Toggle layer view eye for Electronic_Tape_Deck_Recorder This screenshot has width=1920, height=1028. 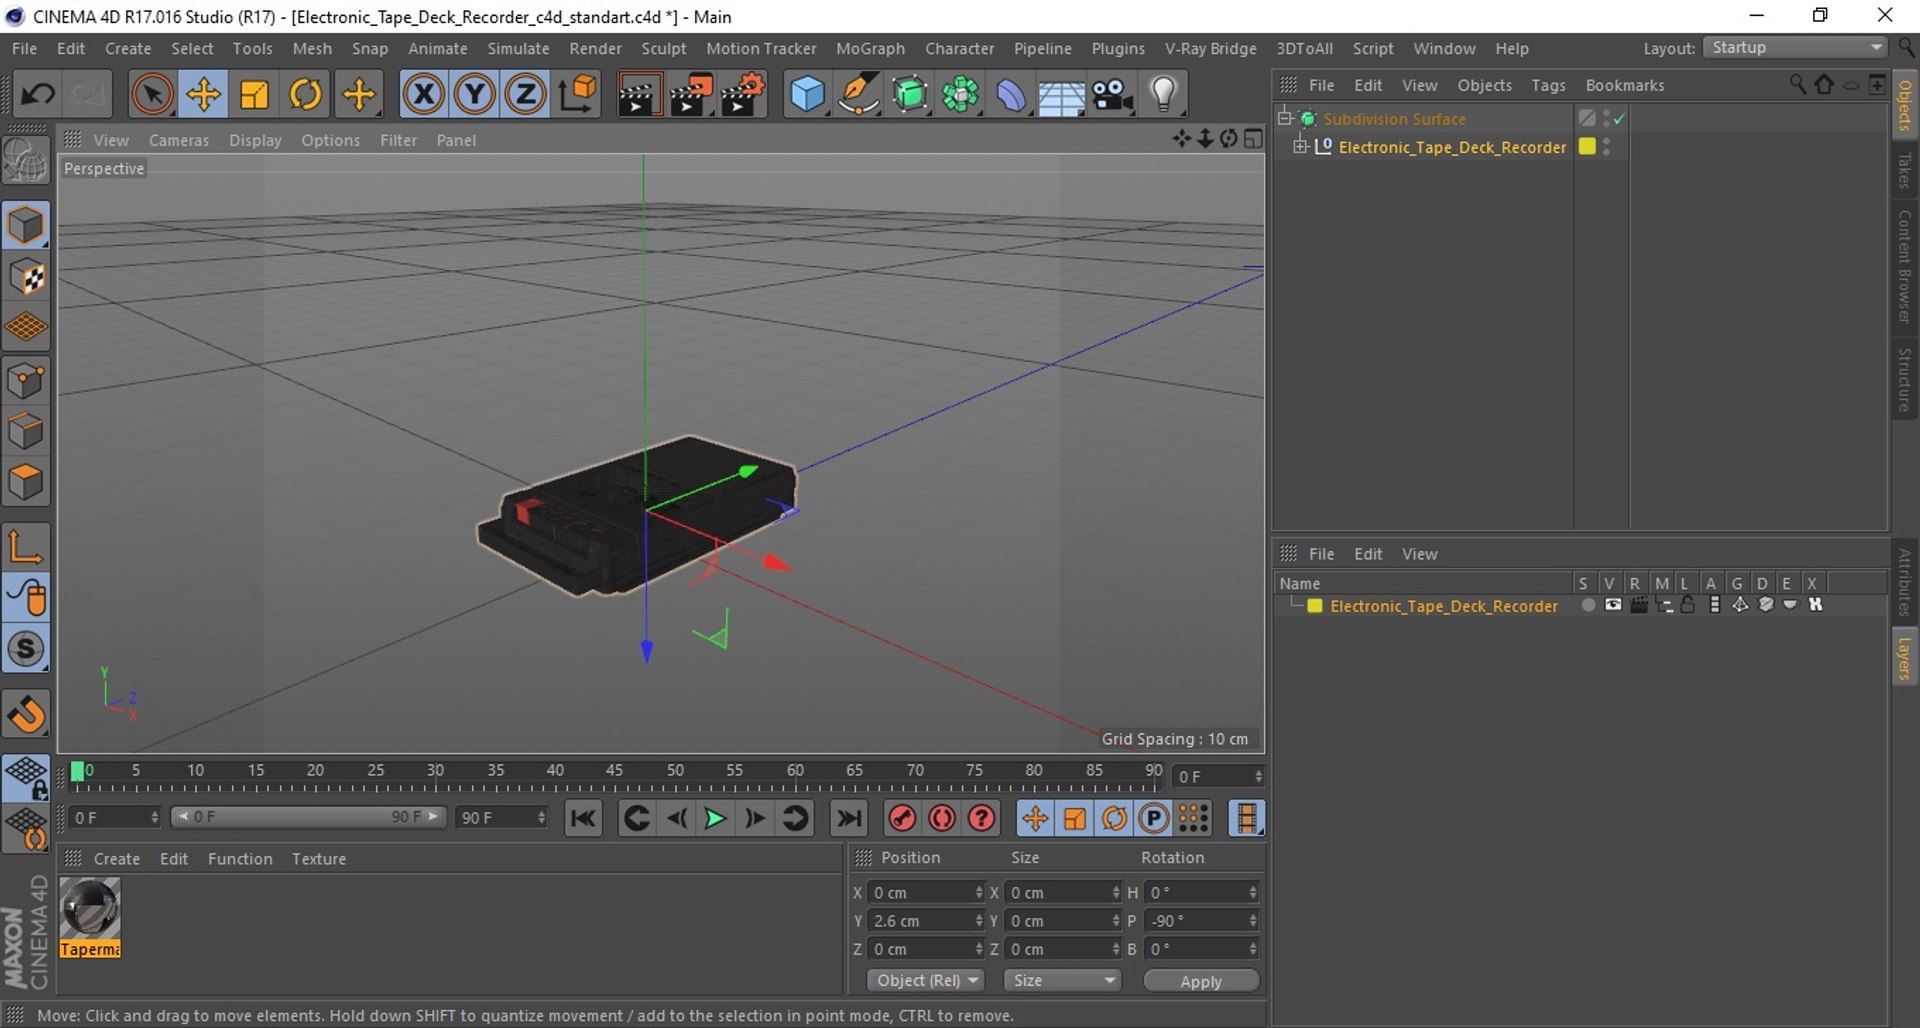coord(1613,605)
